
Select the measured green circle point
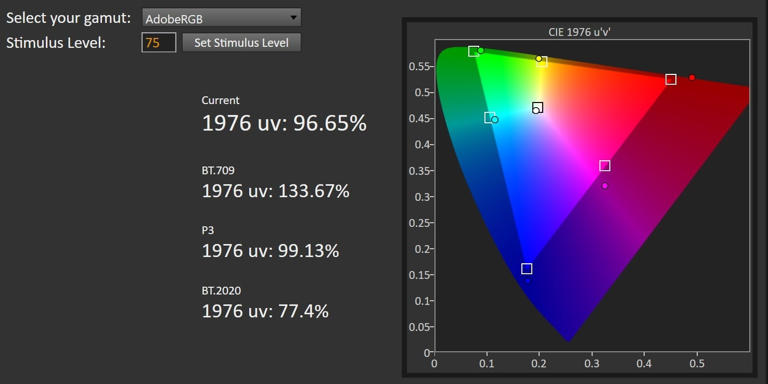(480, 50)
